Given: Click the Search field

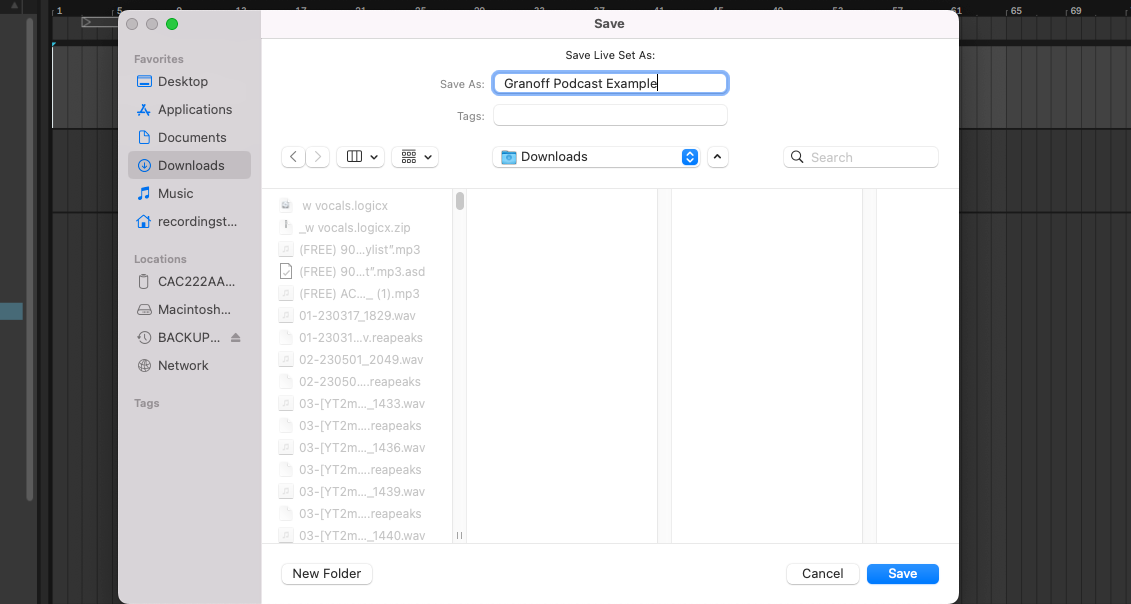Looking at the screenshot, I should pyautogui.click(x=861, y=157).
